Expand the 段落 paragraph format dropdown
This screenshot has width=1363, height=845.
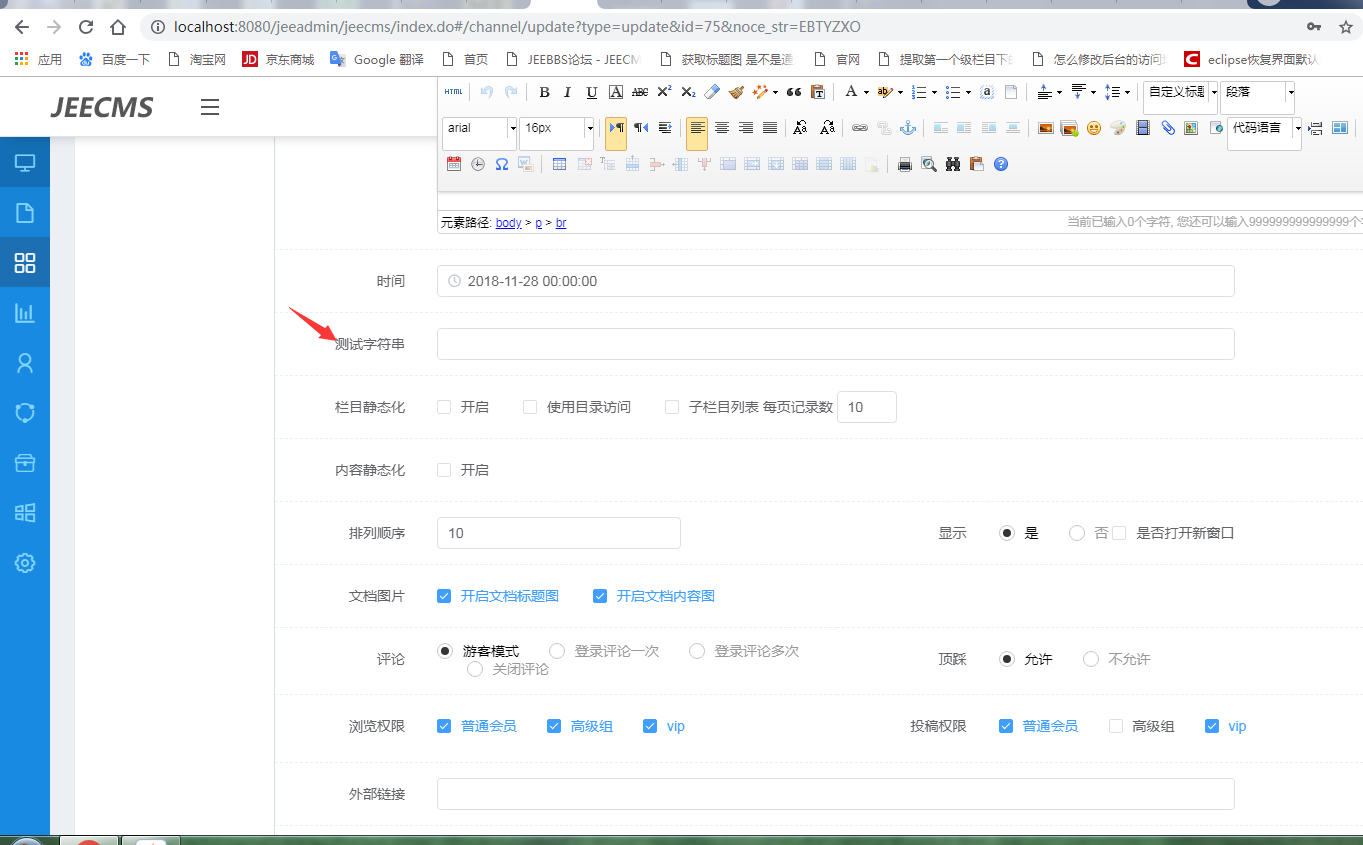(x=1290, y=92)
